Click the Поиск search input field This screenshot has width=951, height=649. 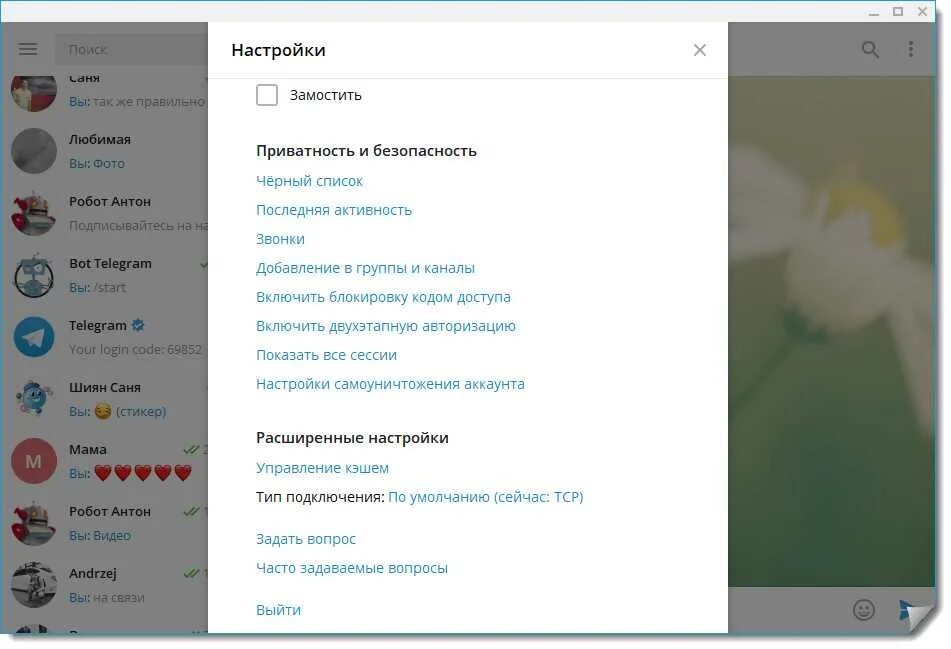(130, 48)
